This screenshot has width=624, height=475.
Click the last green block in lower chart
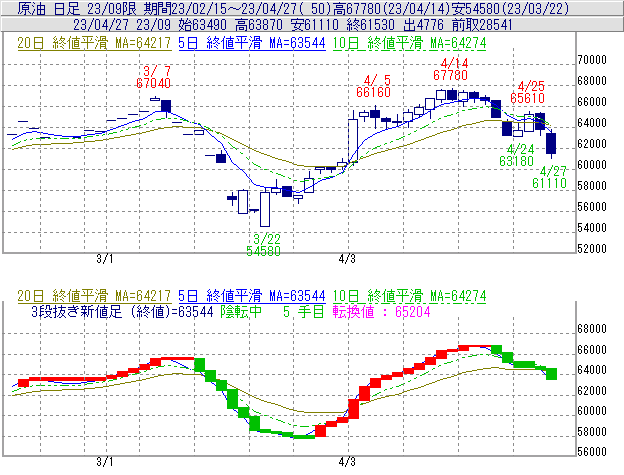pyautogui.click(x=551, y=374)
